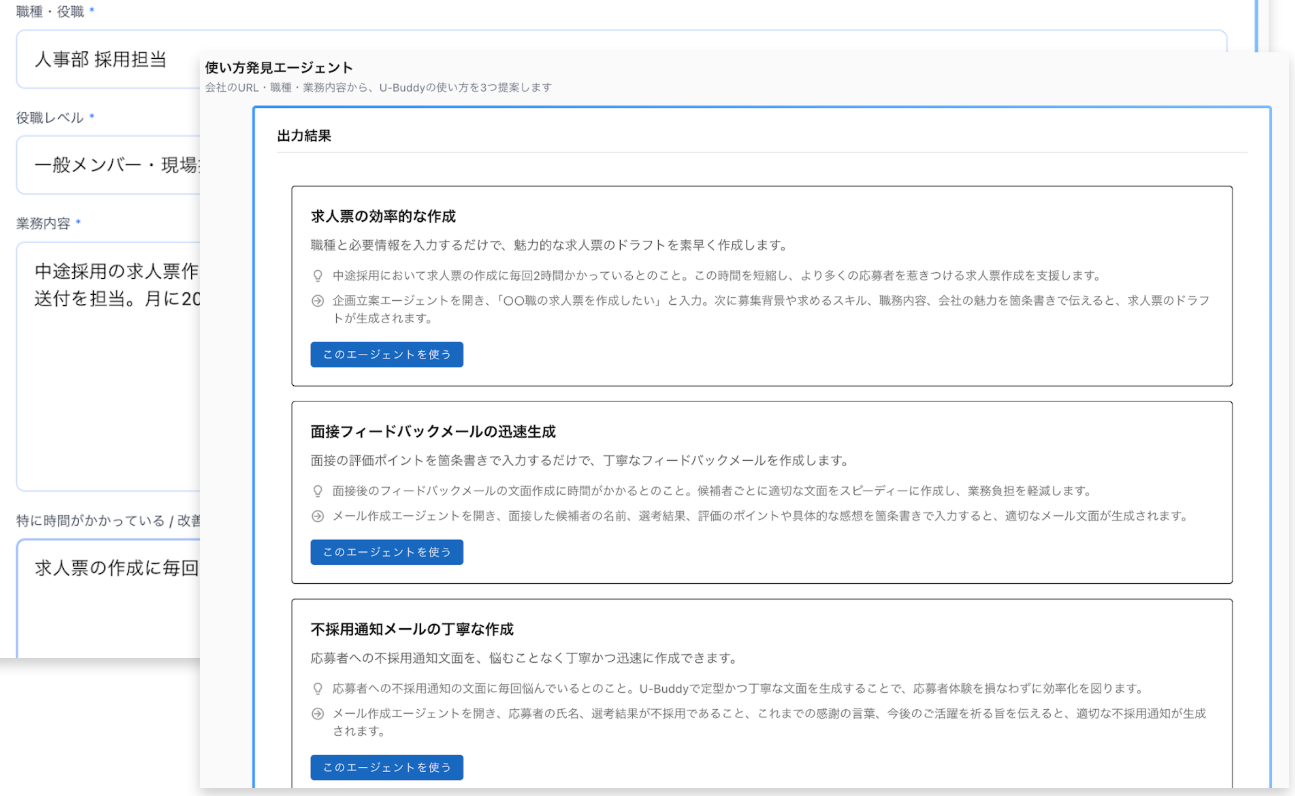Click the text starting メール作成エージェントを開き、面接した候補者

coord(760,516)
